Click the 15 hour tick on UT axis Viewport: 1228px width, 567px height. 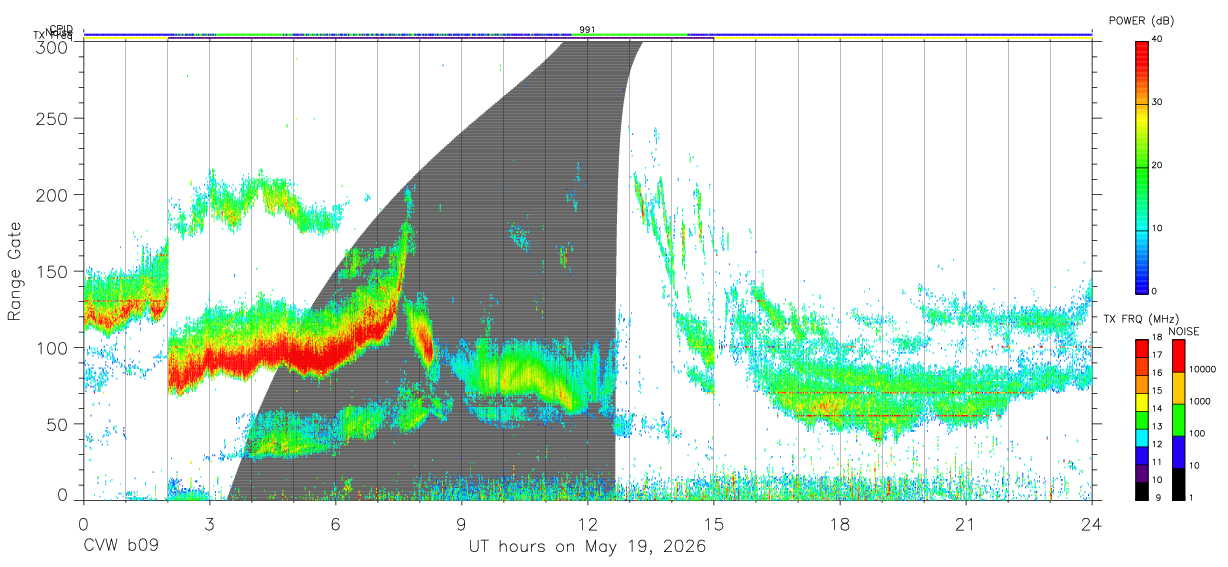[713, 524]
